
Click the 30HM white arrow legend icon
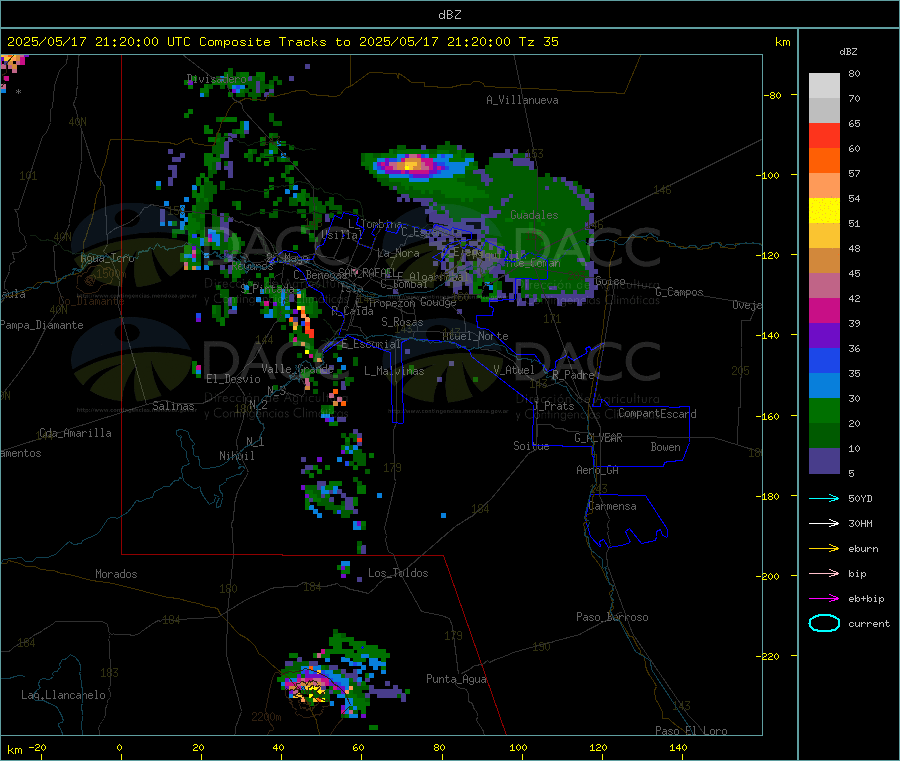coord(824,523)
